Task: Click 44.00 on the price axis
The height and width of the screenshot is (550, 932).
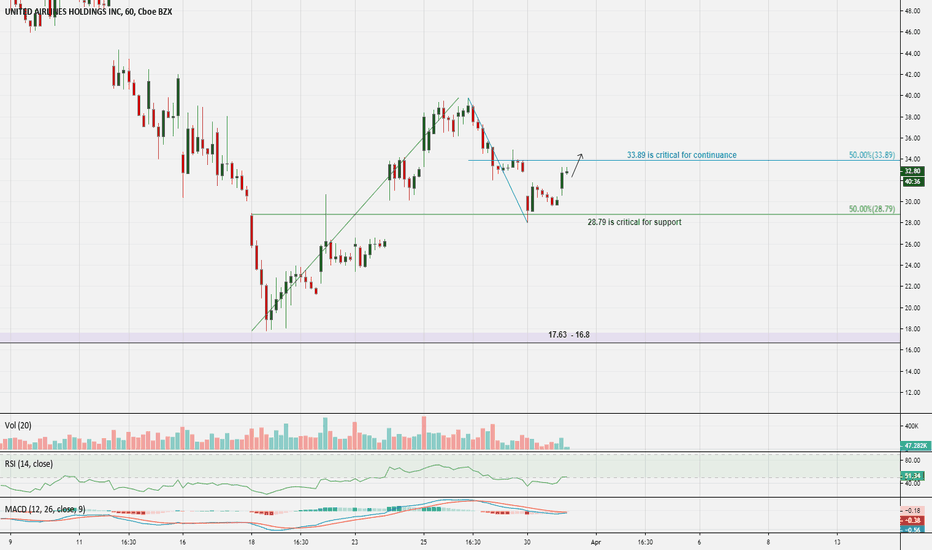Action: tap(912, 54)
